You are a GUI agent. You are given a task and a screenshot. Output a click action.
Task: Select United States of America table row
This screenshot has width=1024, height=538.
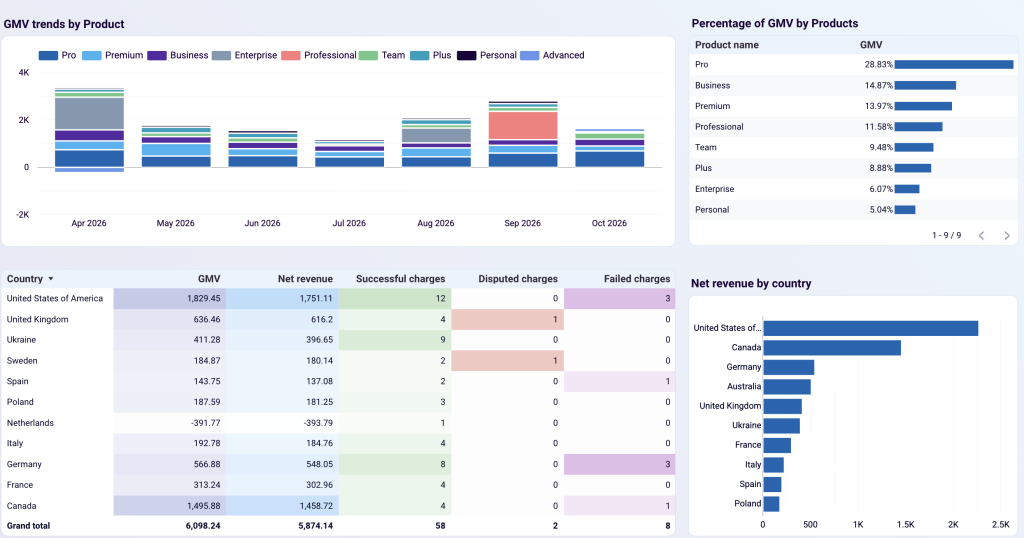click(338, 298)
